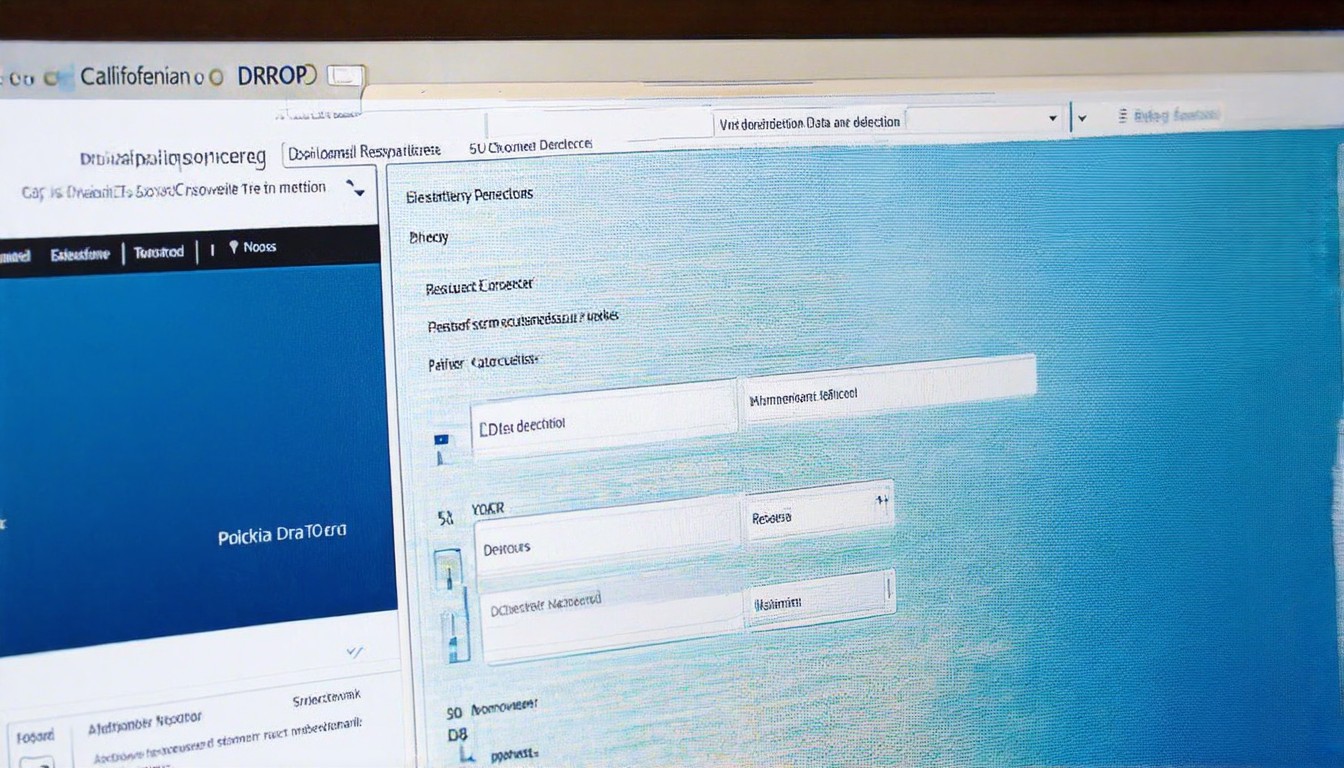1344x768 pixels.
Task: Select the Tonsrod item in dark bar
Action: click(159, 252)
